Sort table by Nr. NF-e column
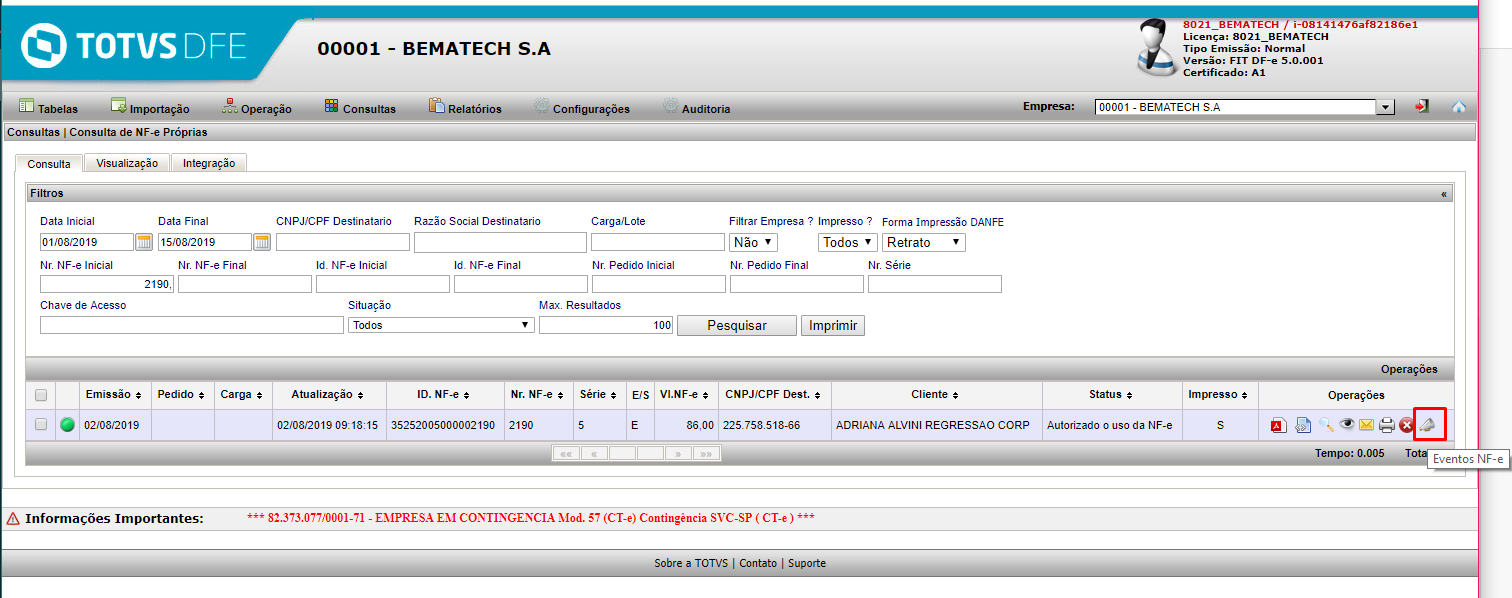The image size is (1512, 598). tap(538, 395)
